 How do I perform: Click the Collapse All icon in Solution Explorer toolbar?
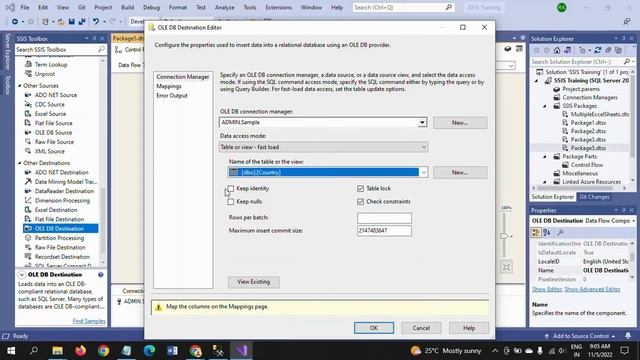[x=608, y=51]
